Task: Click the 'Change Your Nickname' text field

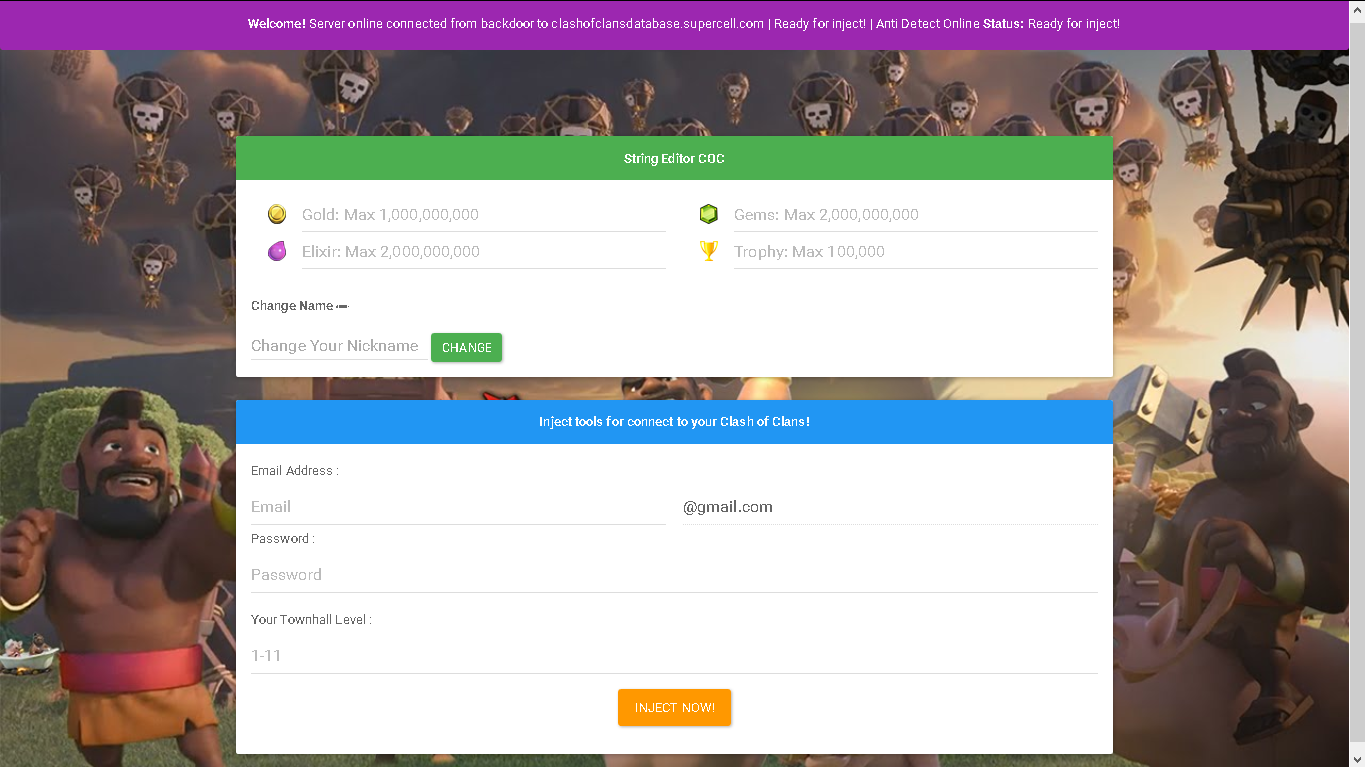Action: pos(335,345)
